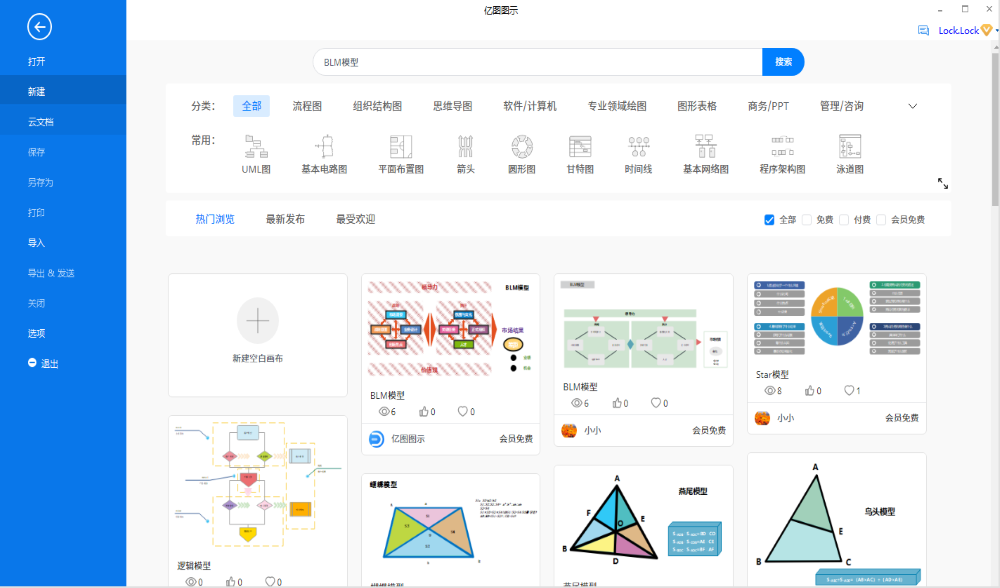Select 流程图 category
The height and width of the screenshot is (588, 1000).
(307, 106)
